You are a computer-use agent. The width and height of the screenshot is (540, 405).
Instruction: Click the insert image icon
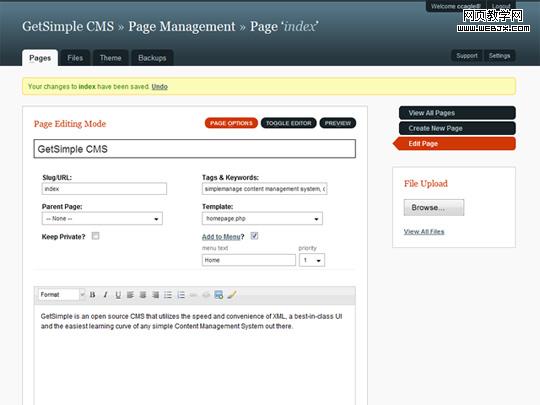[x=219, y=295]
